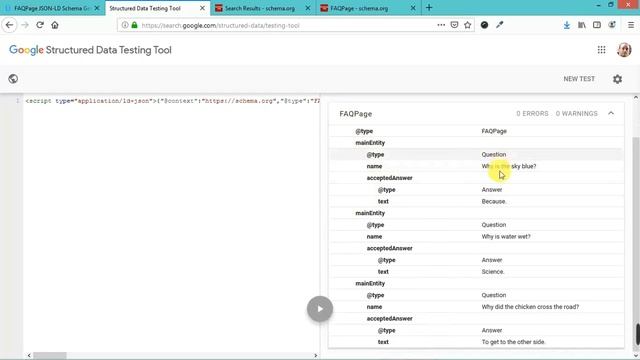This screenshot has height=360, width=640.
Task: Reload the page with the refresh icon
Action: point(40,25)
